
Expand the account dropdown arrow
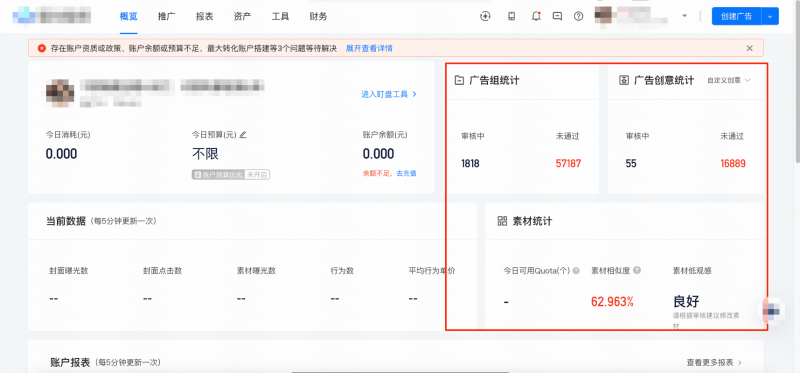[x=685, y=16]
